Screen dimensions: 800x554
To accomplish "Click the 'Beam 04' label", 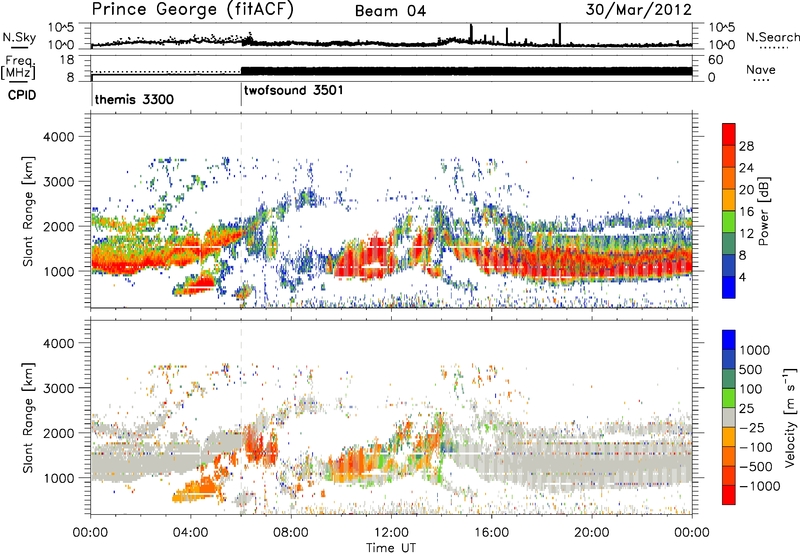I will click(x=390, y=11).
